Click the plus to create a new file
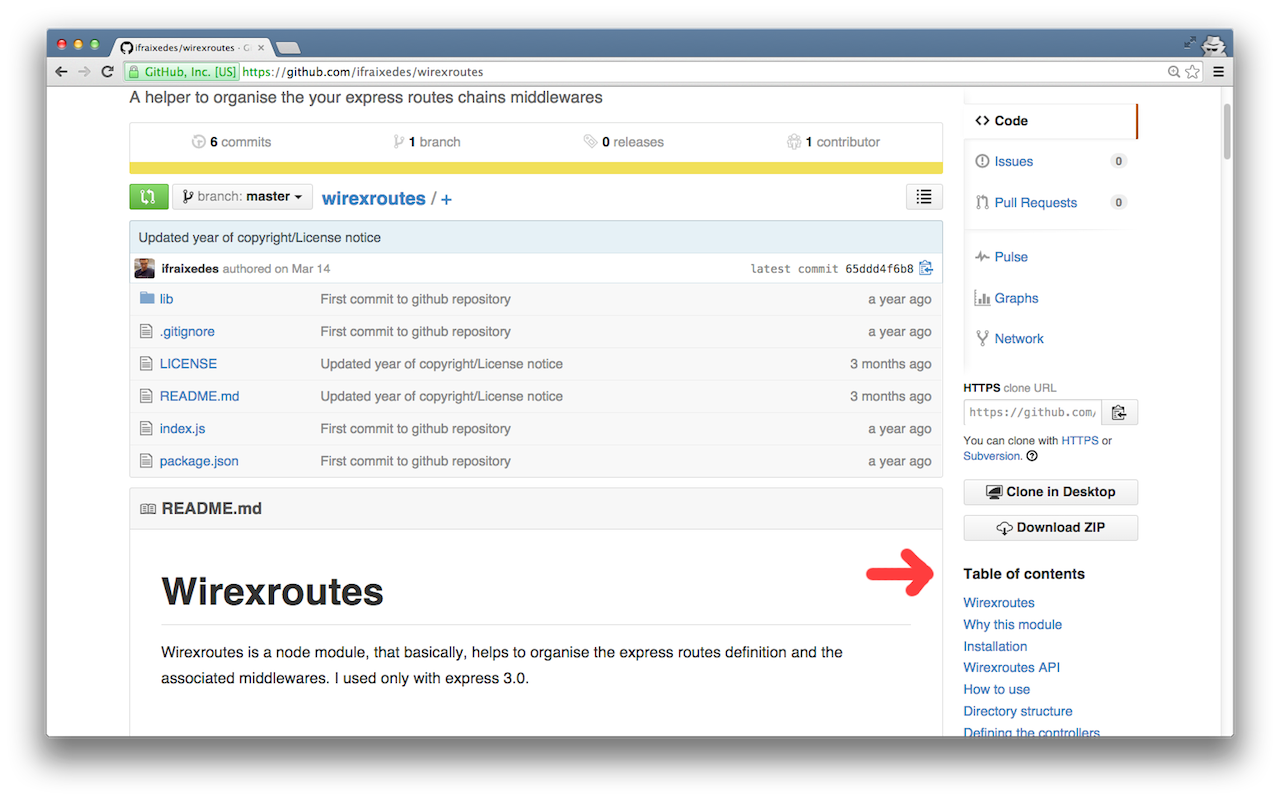The height and width of the screenshot is (800, 1280). (446, 199)
